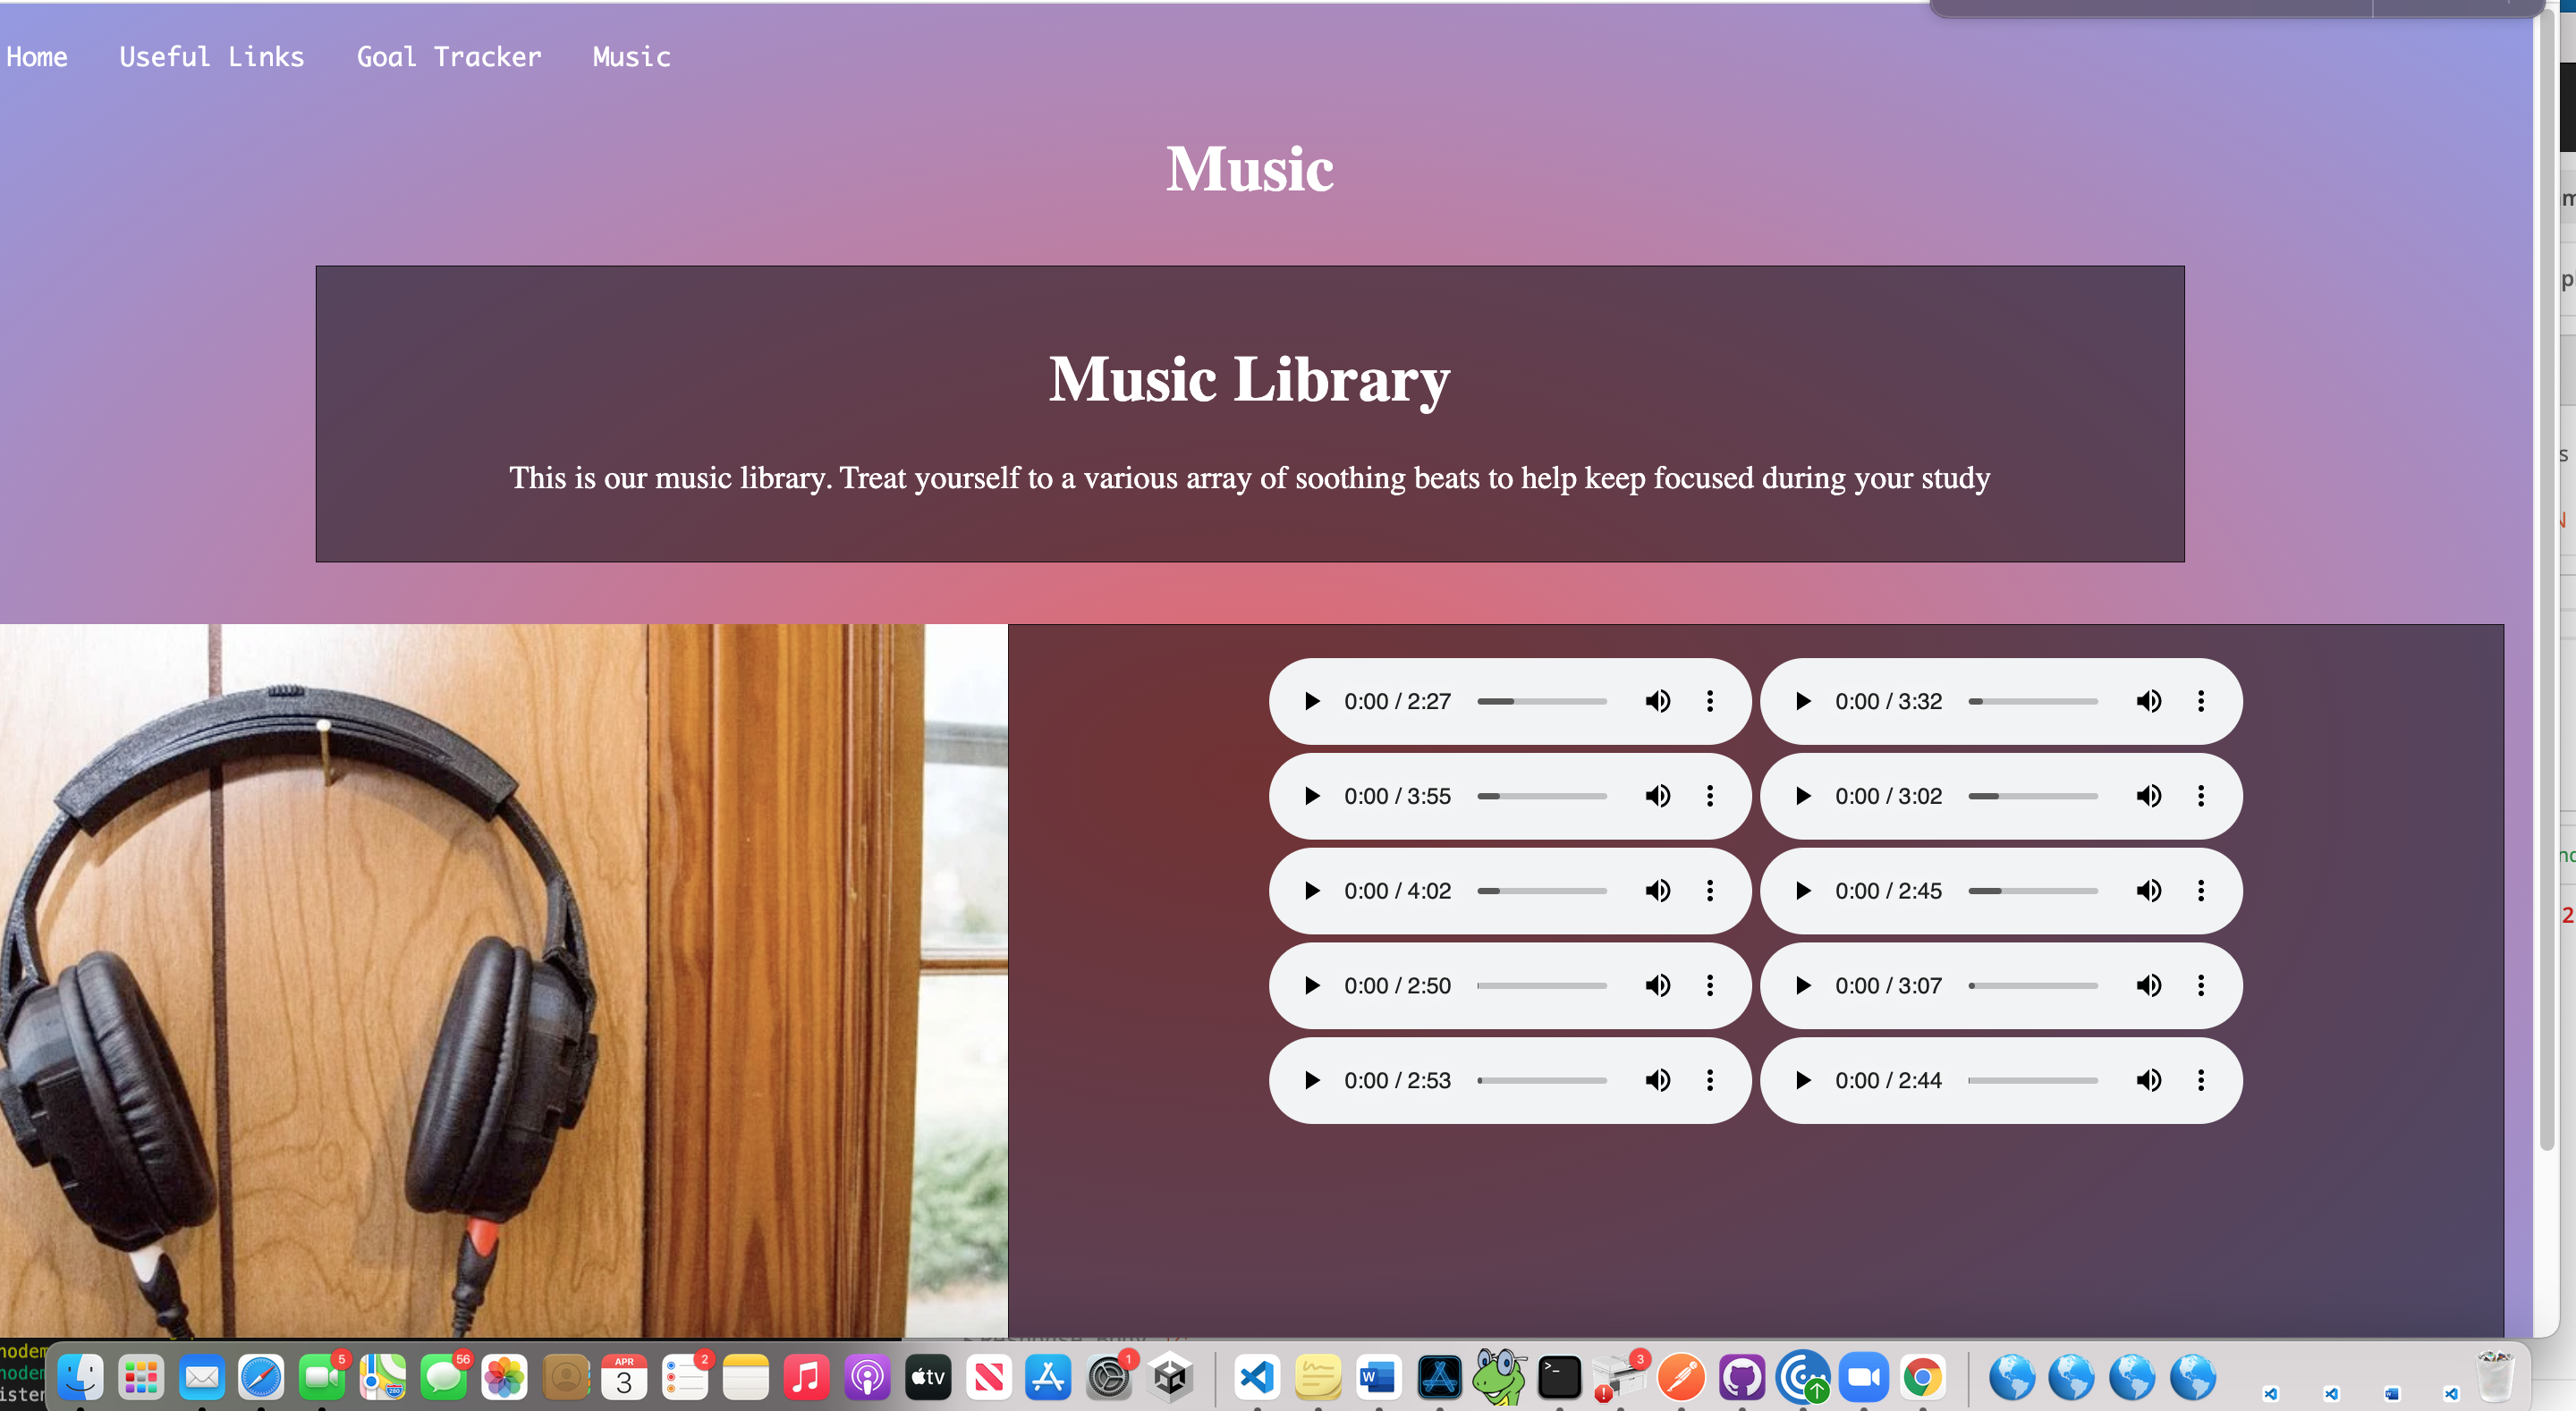This screenshot has height=1411, width=2576.
Task: Open more options for the 2:50 track
Action: point(1710,986)
